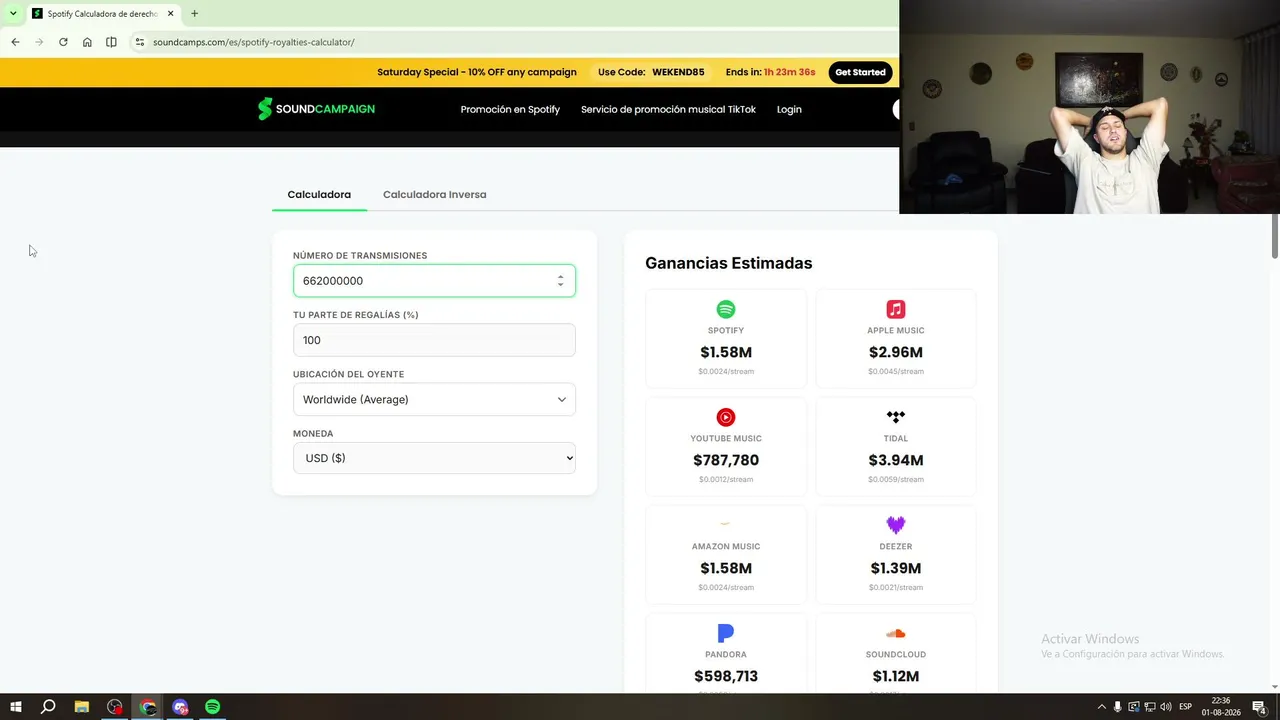Open the Windows notification center
This screenshot has height=720, width=1280.
[x=1260, y=707]
